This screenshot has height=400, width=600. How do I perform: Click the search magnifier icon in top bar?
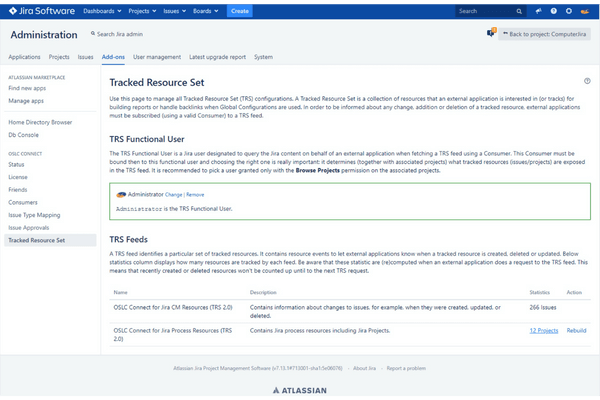click(519, 11)
